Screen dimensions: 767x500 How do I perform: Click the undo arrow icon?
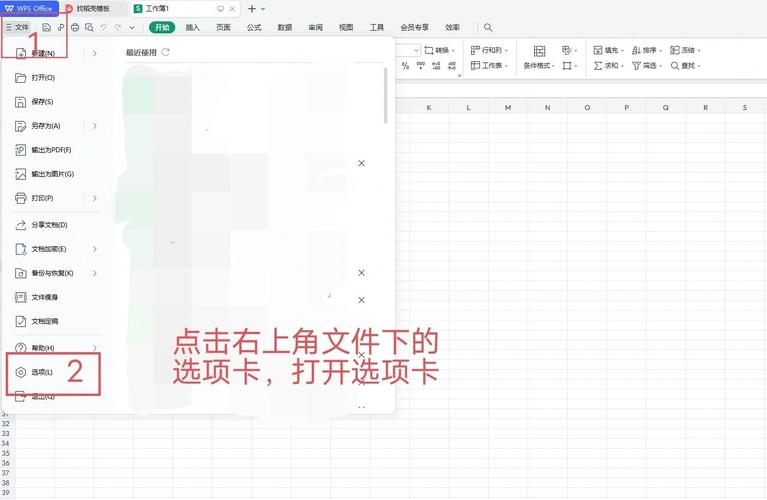pyautogui.click(x=103, y=27)
